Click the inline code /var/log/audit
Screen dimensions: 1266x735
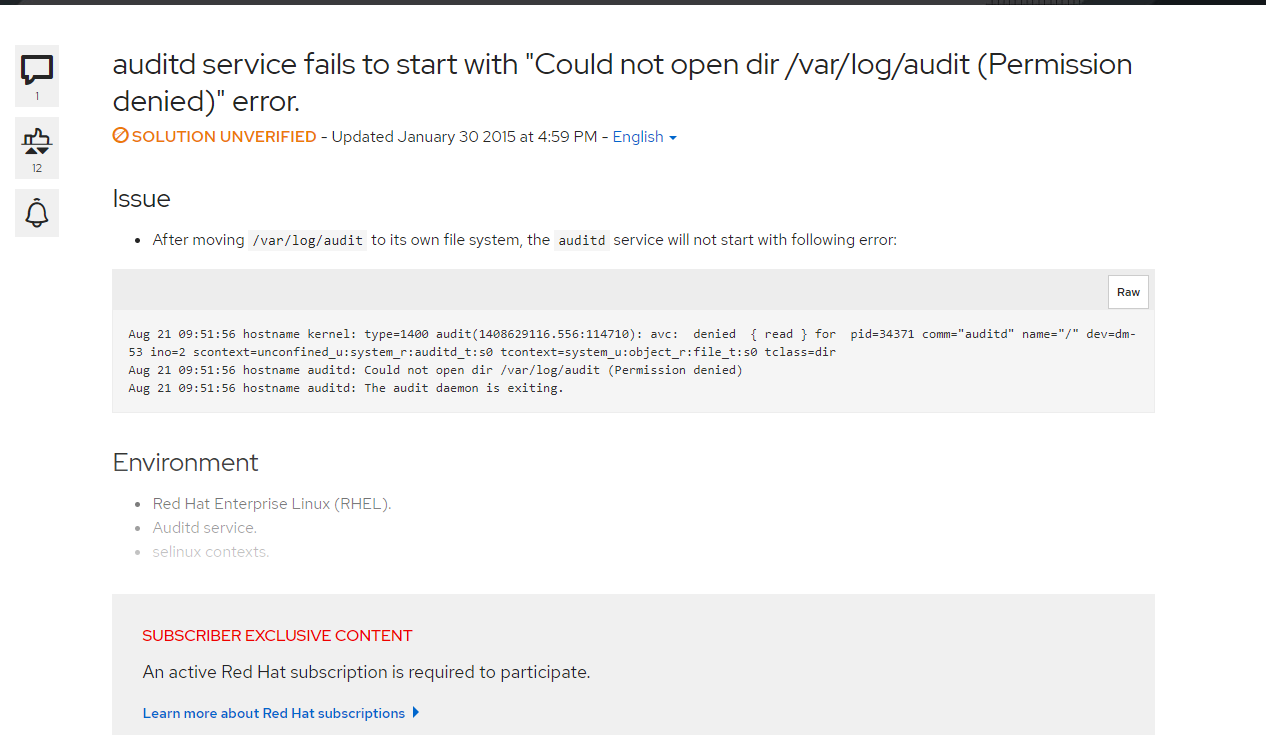307,239
